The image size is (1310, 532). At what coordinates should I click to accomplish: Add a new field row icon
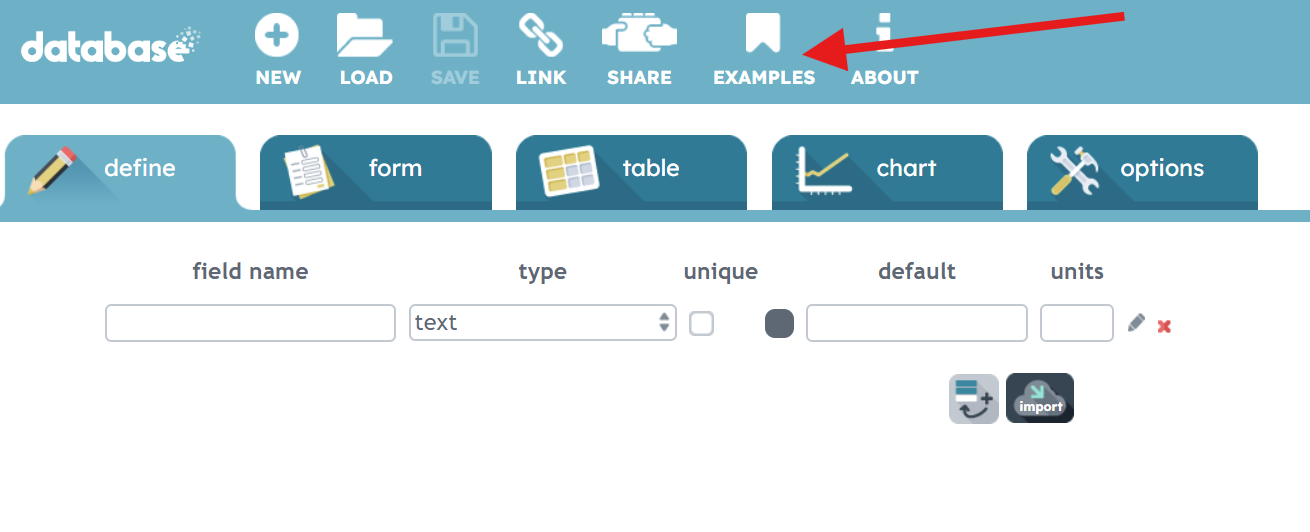coord(973,398)
